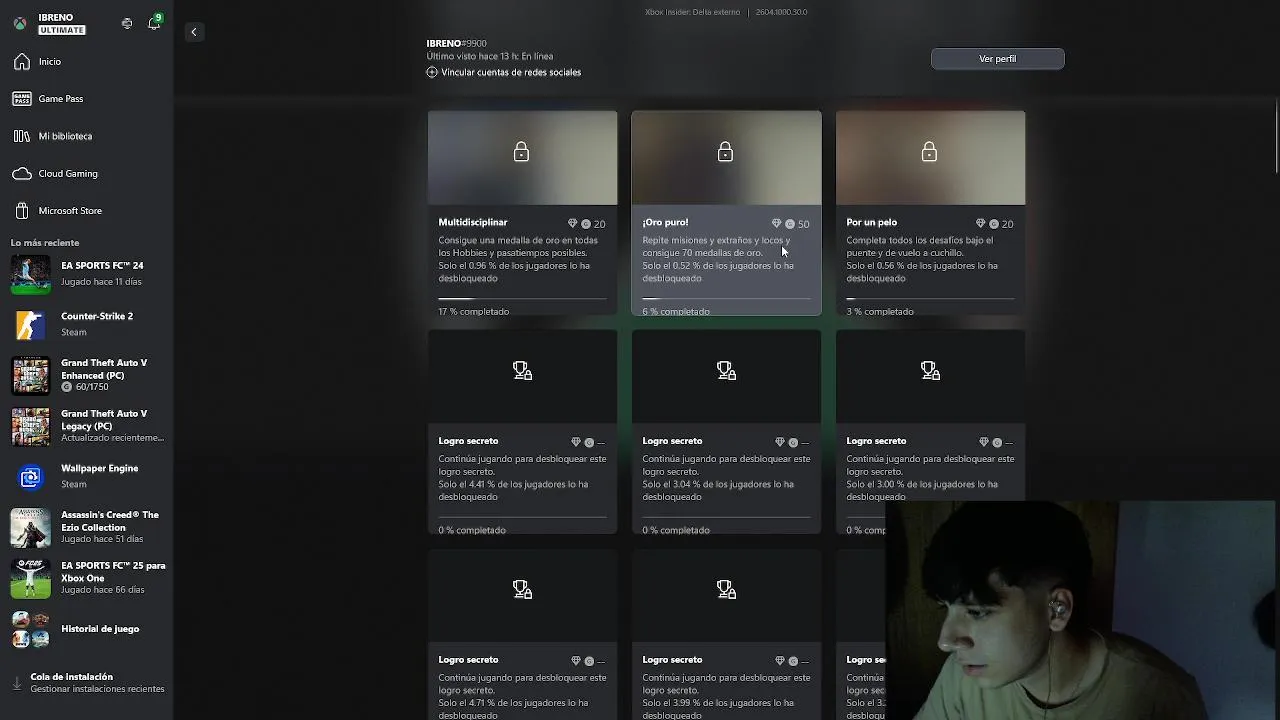Open EA SPORTS FC 25 thumbnail
1280x720 pixels.
pos(30,578)
